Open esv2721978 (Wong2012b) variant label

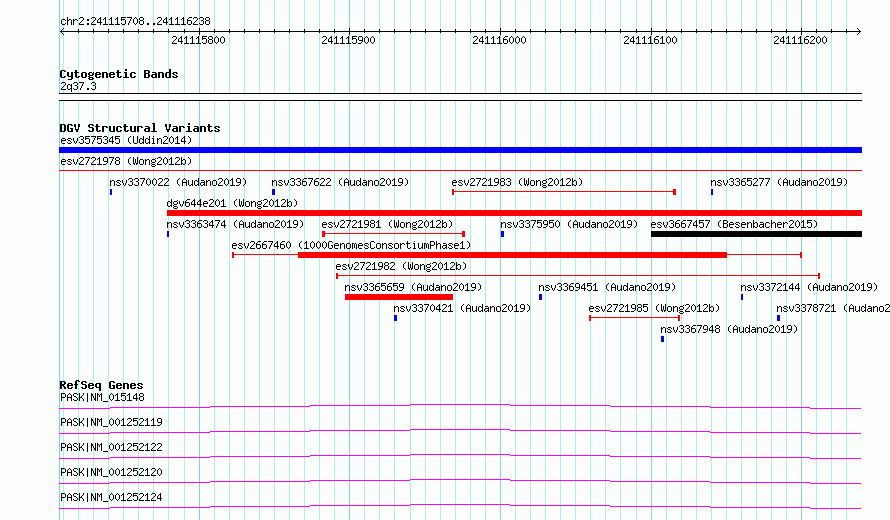pos(126,161)
